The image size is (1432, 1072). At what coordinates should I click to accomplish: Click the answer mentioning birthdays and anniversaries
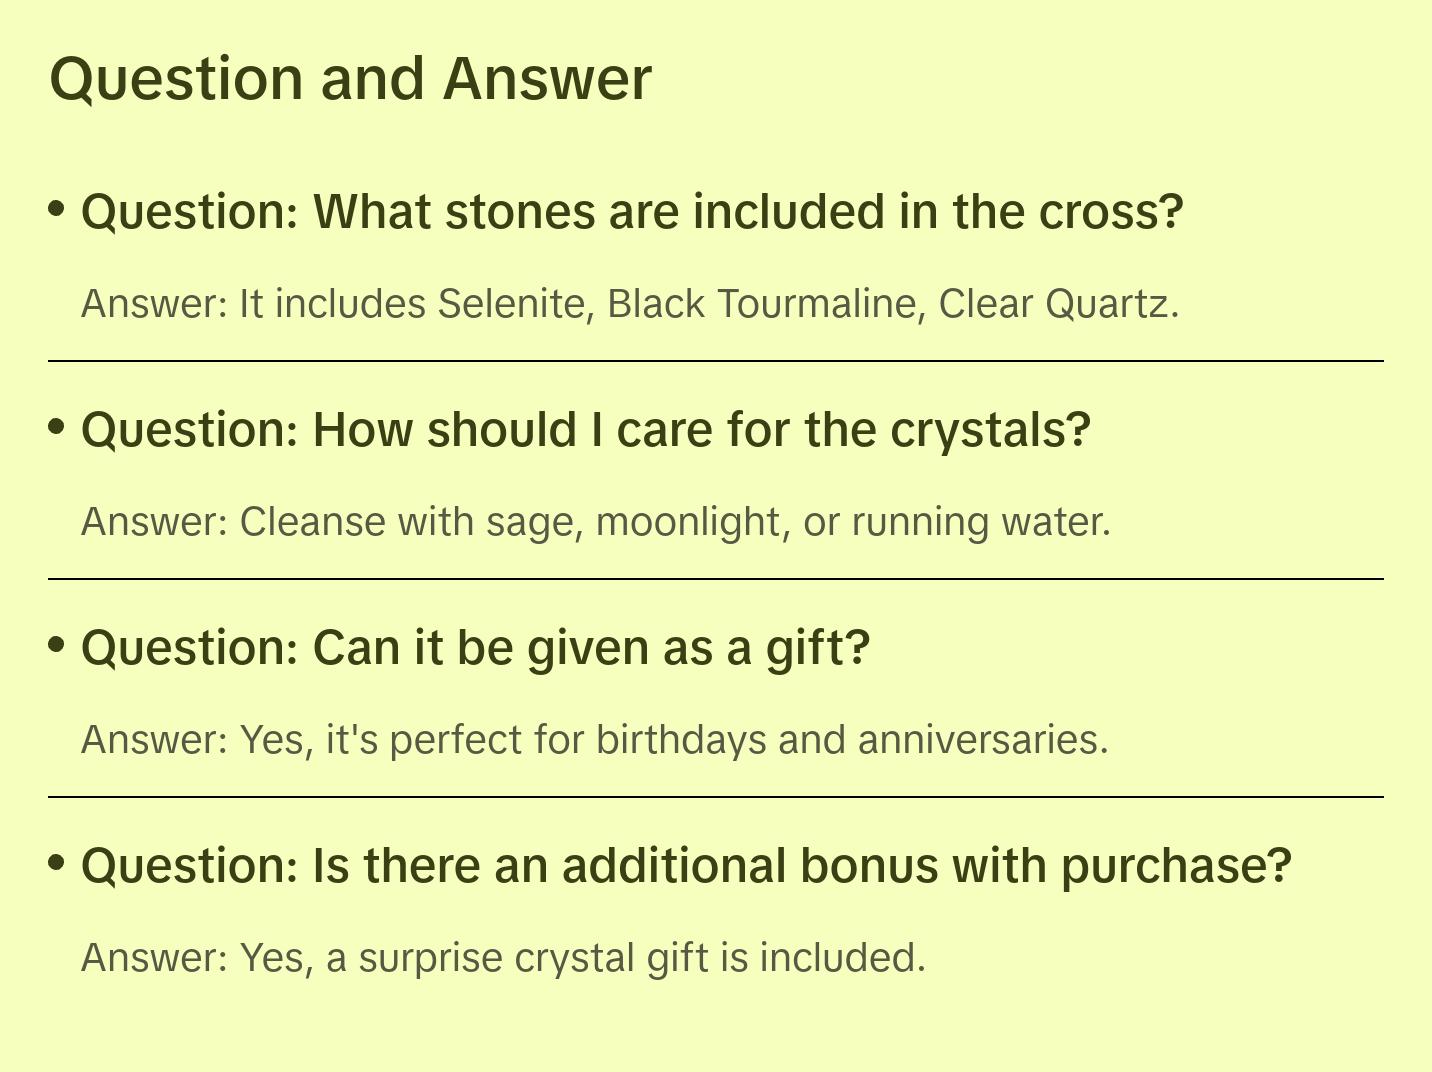[x=595, y=740]
